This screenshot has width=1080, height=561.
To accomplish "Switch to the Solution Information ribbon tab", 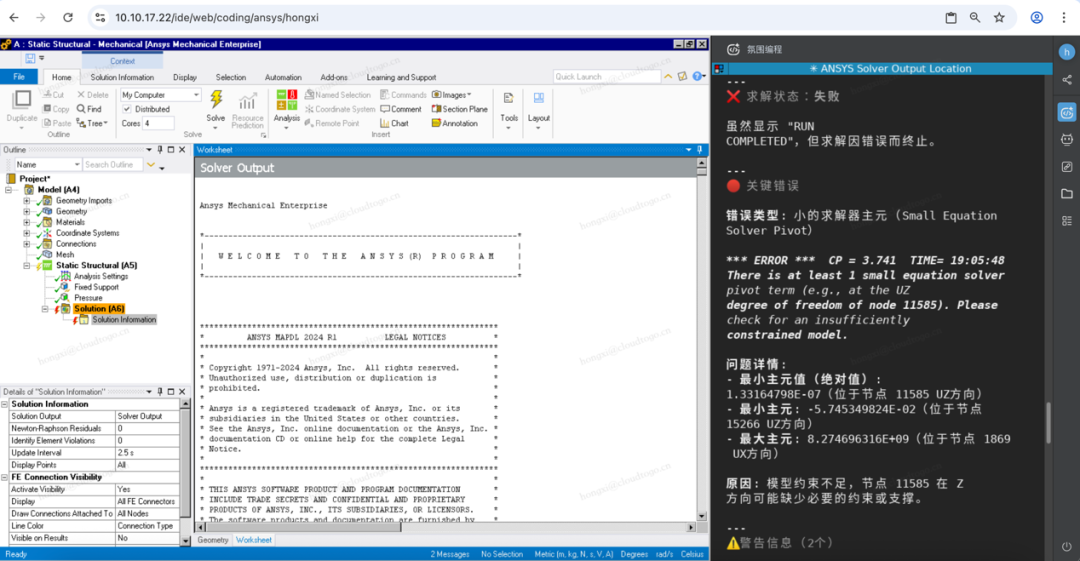I will 122,77.
